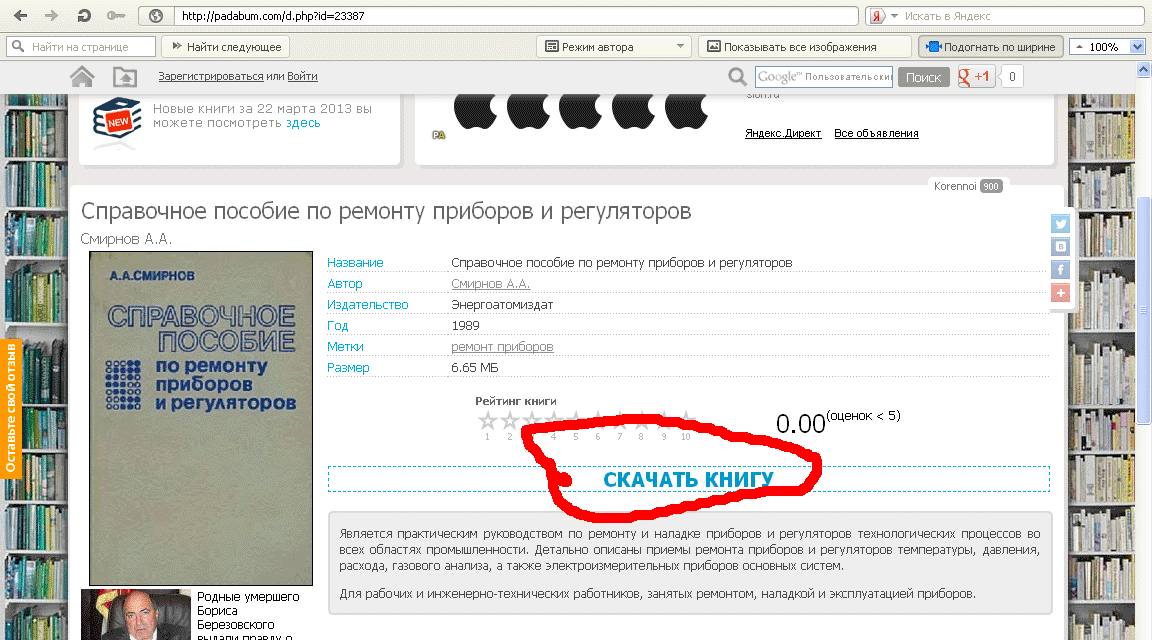Share the book on VKontakte

pyautogui.click(x=1060, y=247)
